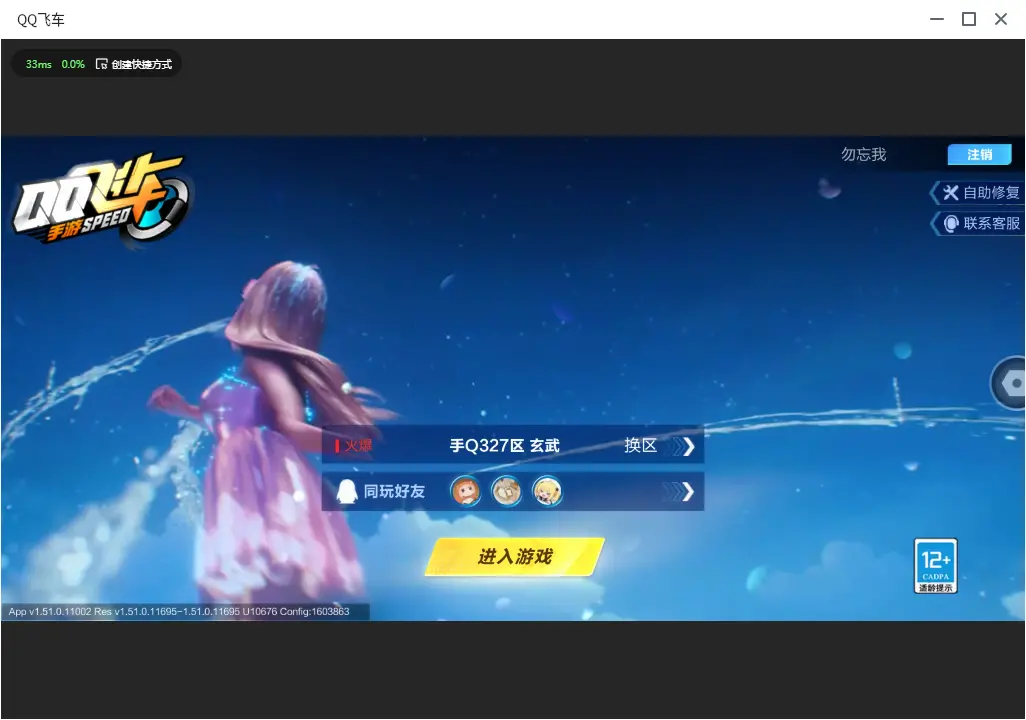
Task: Click the 0.0% packet loss indicator
Action: [73, 64]
